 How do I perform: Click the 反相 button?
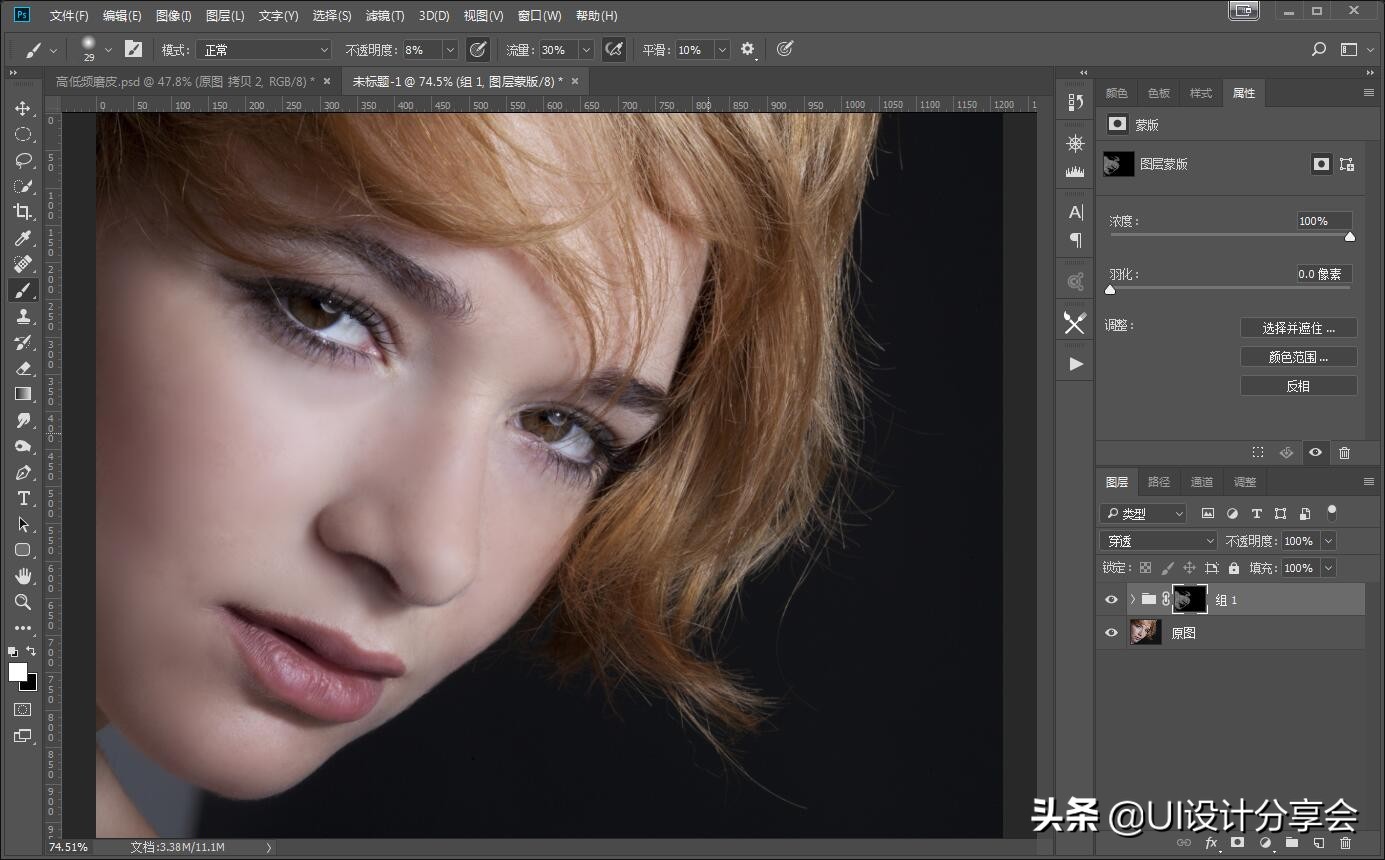tap(1298, 386)
